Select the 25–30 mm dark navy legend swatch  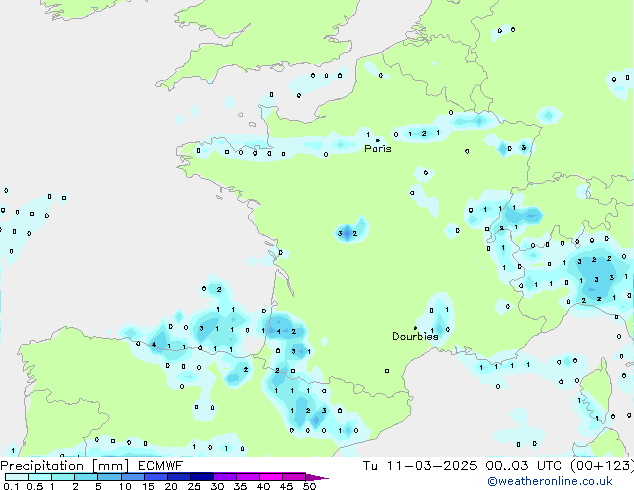click(x=202, y=477)
